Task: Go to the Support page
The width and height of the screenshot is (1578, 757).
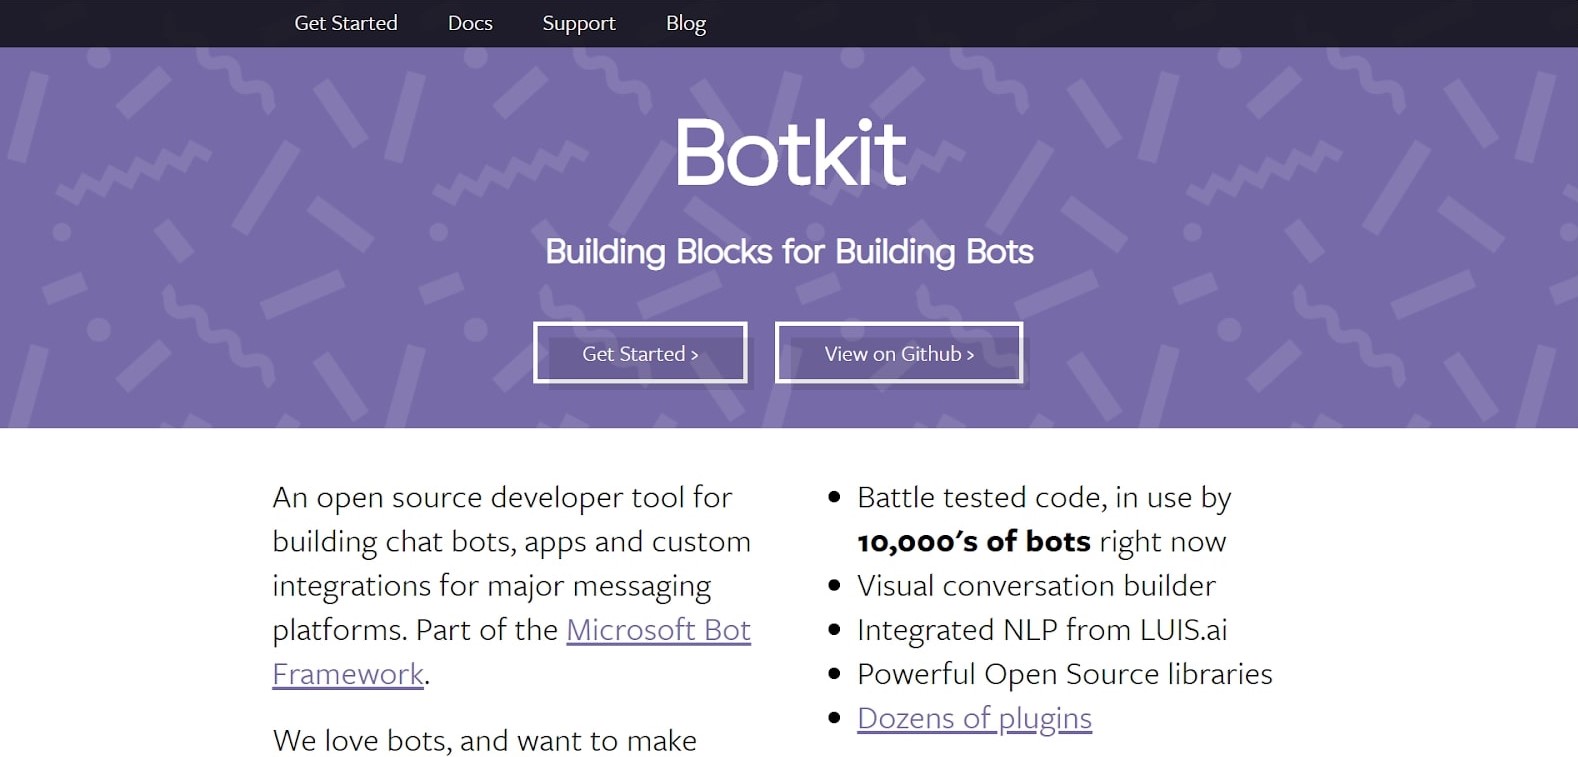Action: 578,23
